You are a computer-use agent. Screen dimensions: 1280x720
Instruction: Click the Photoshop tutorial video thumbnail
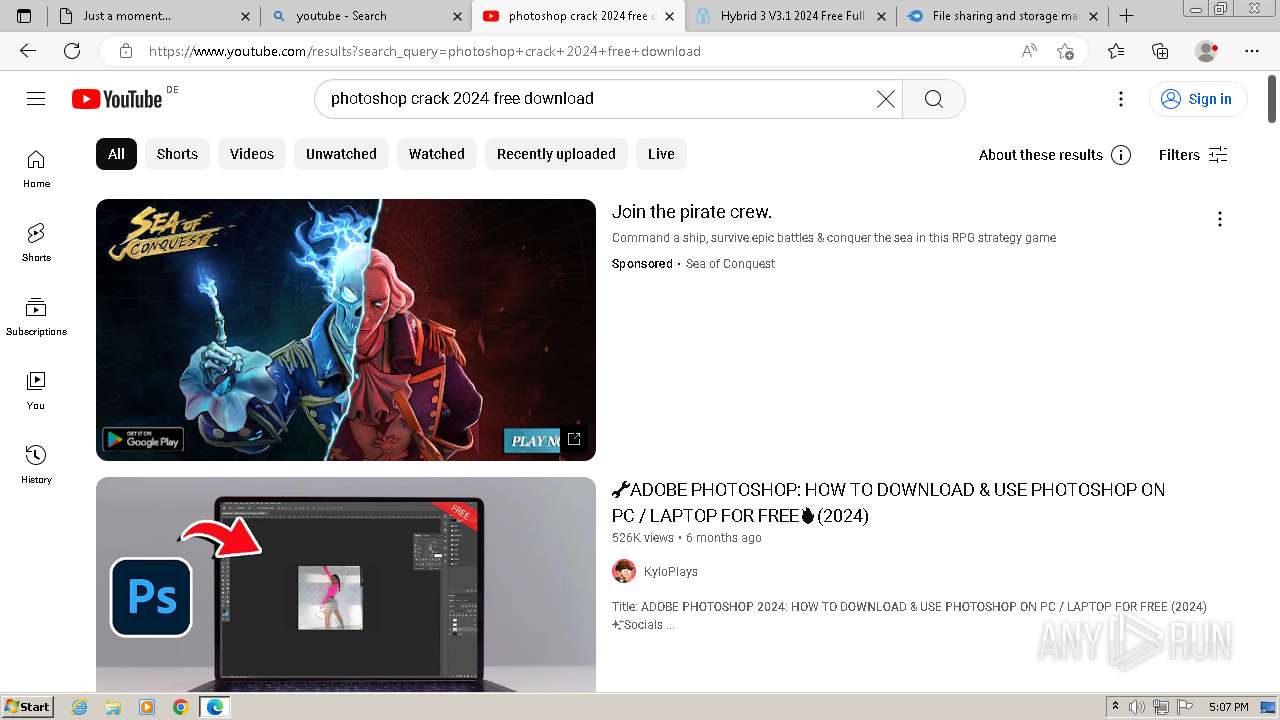click(x=346, y=585)
